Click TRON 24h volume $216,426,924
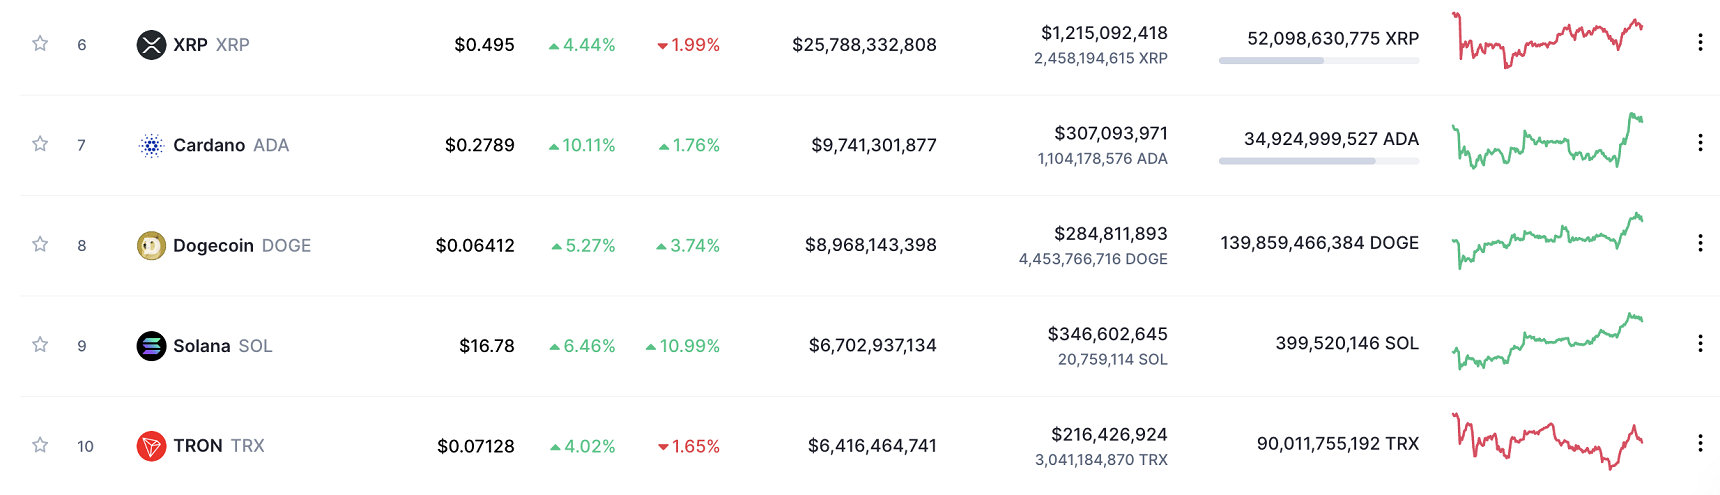 tap(1109, 435)
